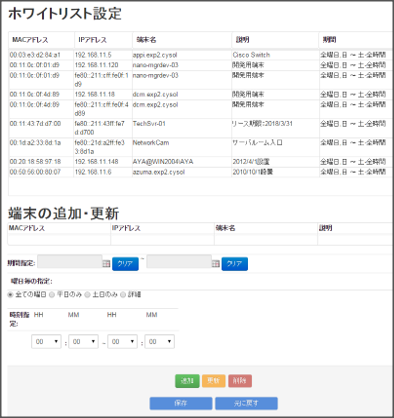Select the 土日のみ radio button
This screenshot has width=394, height=418.
(x=87, y=295)
